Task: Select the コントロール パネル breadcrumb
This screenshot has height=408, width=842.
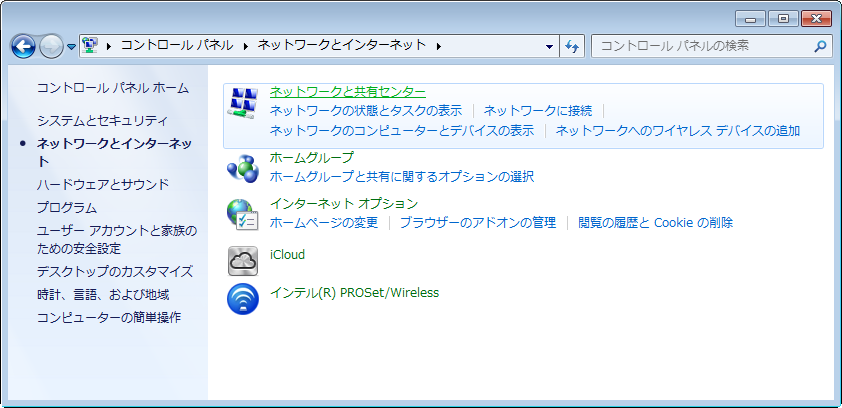Action: [177, 46]
